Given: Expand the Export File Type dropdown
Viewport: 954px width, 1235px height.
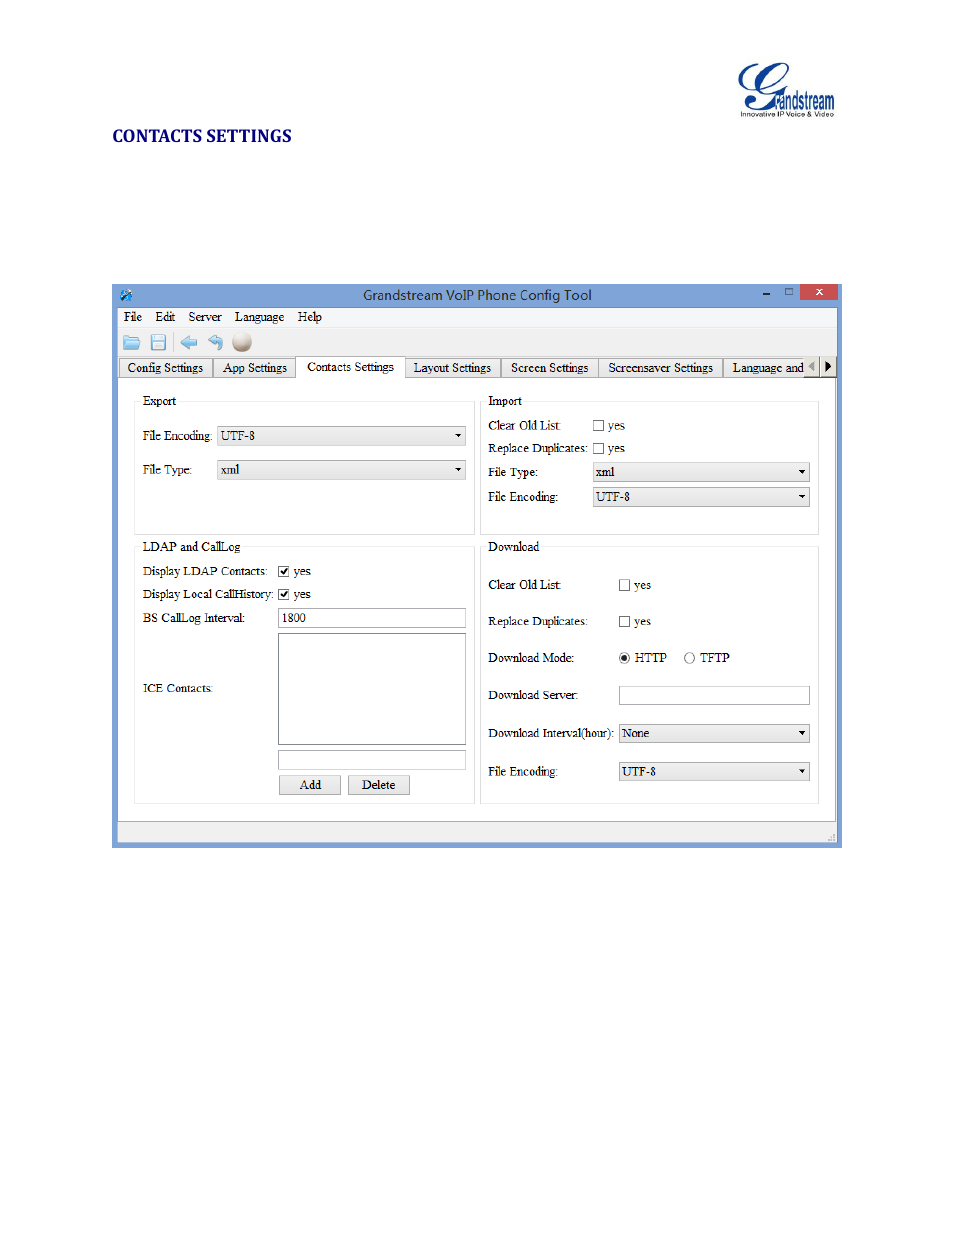Looking at the screenshot, I should pos(341,470).
